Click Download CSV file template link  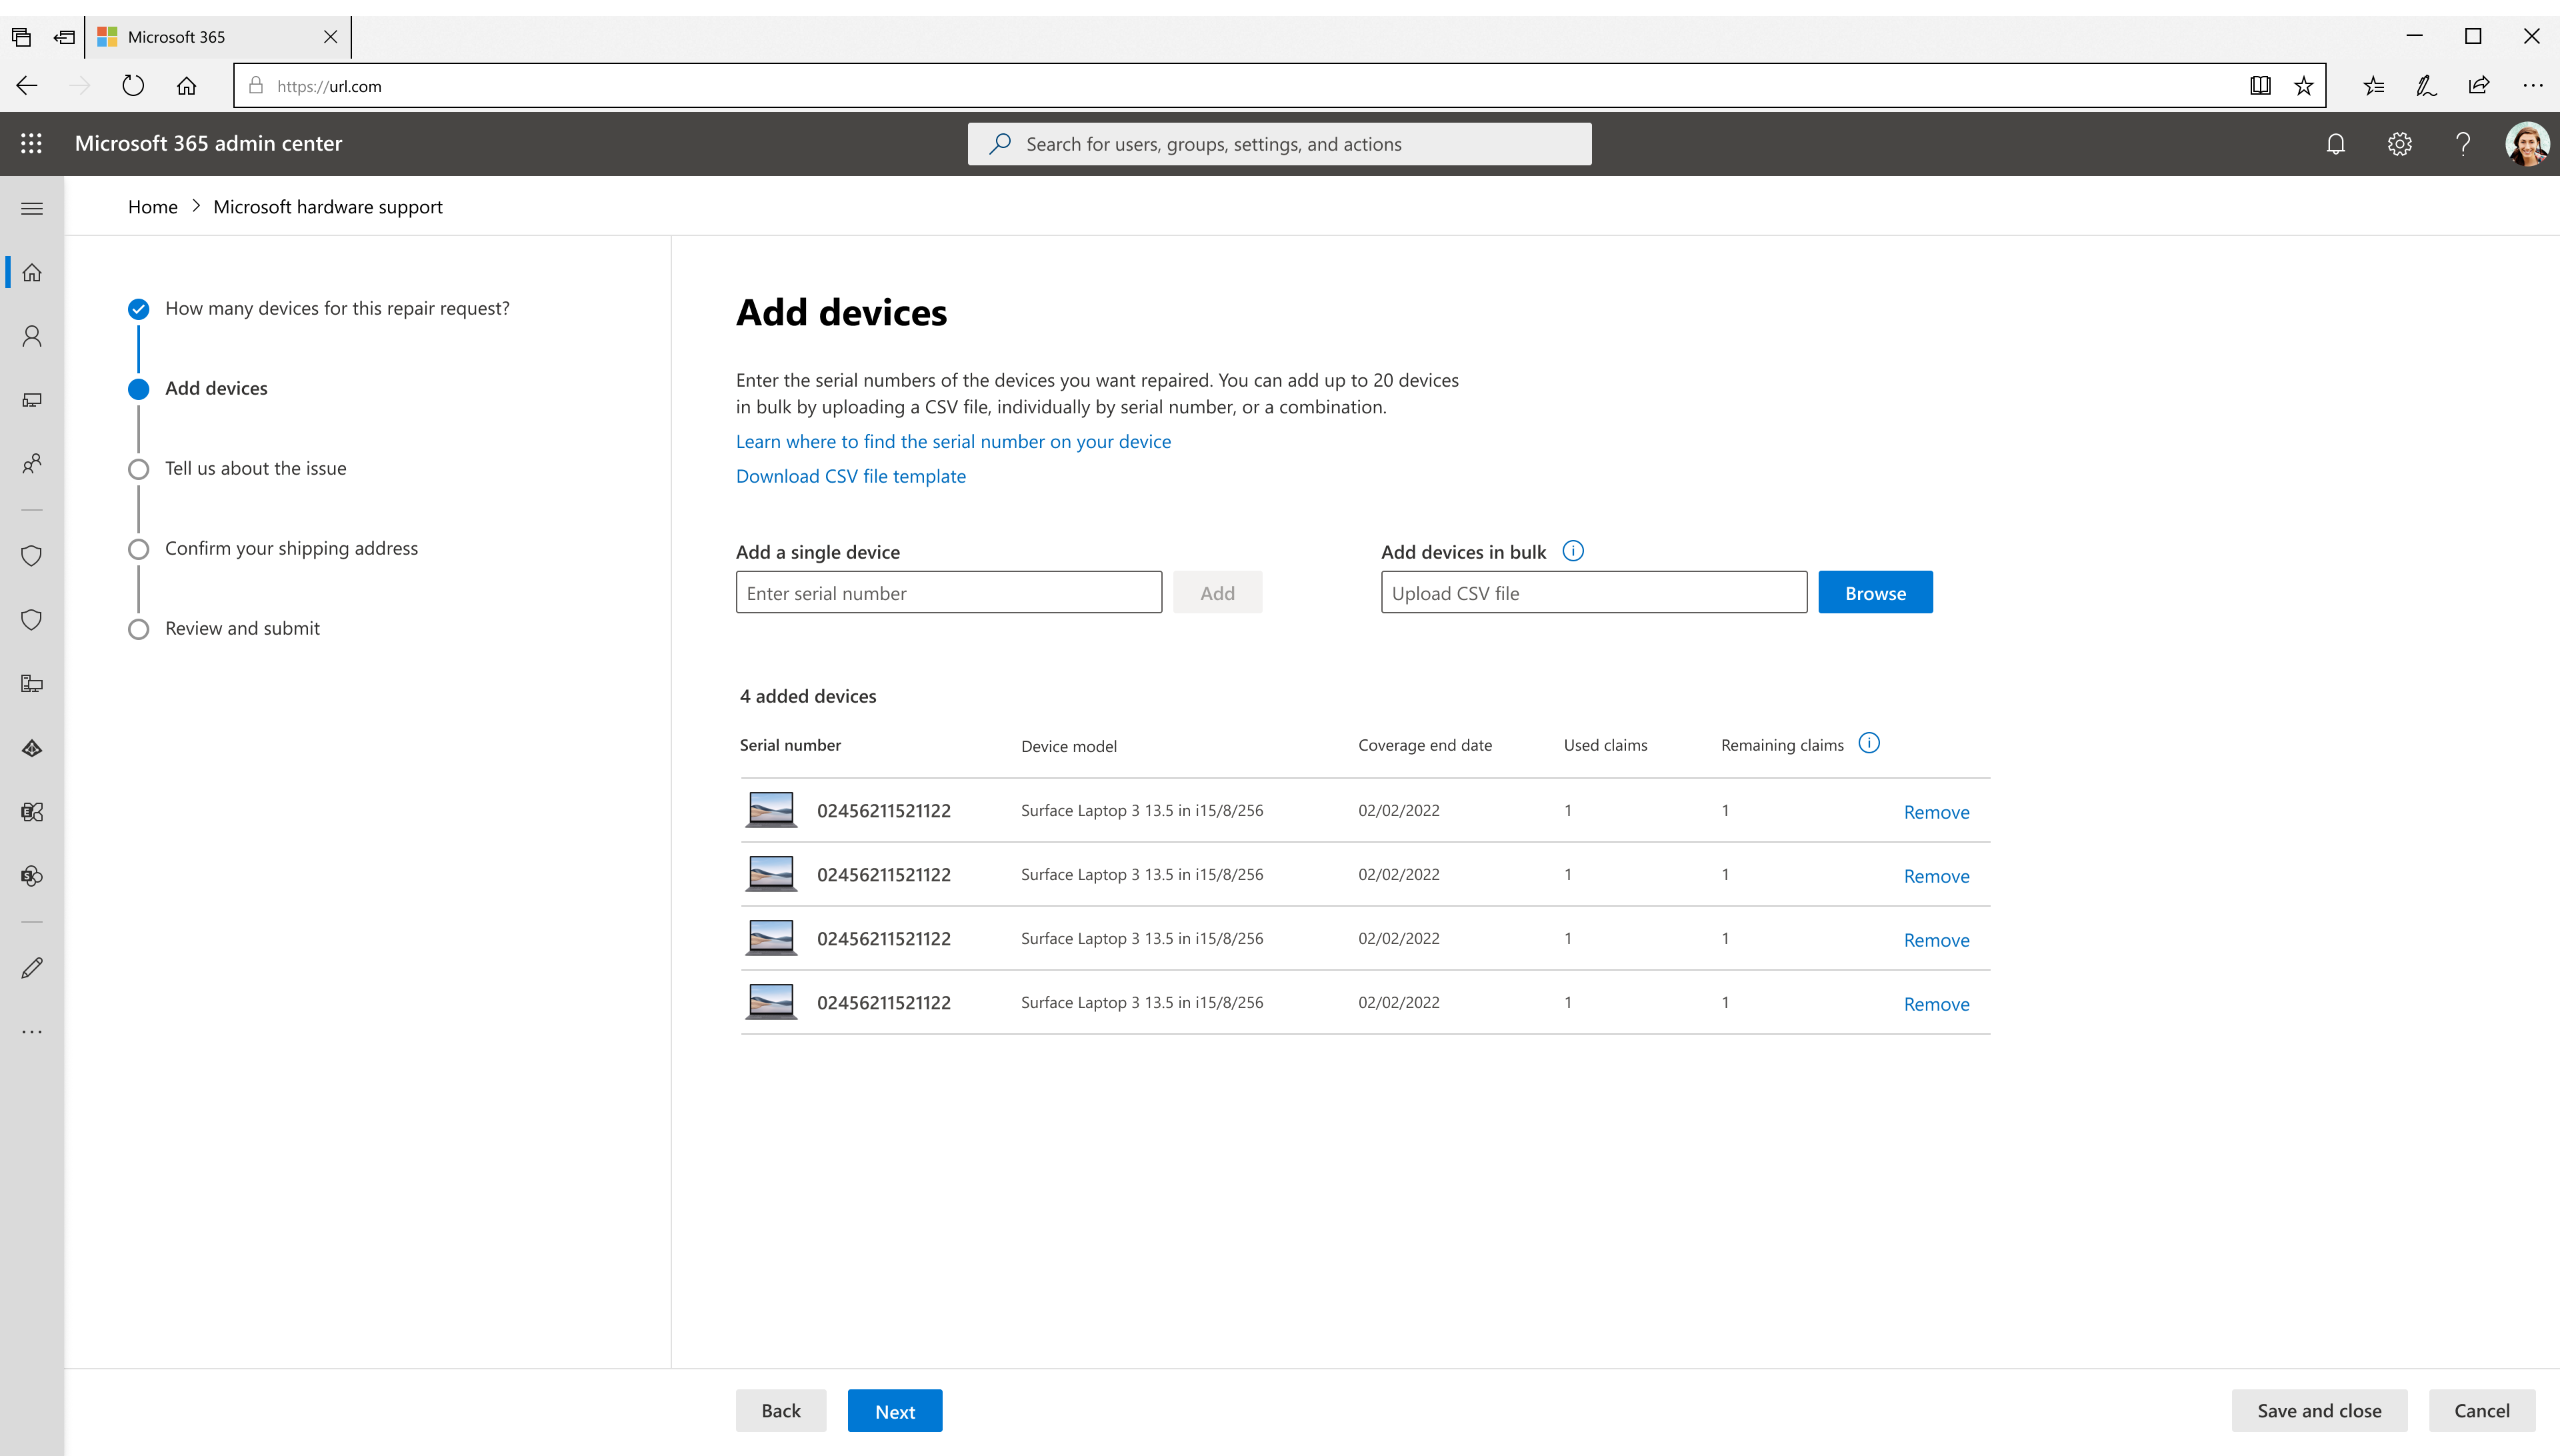[851, 476]
